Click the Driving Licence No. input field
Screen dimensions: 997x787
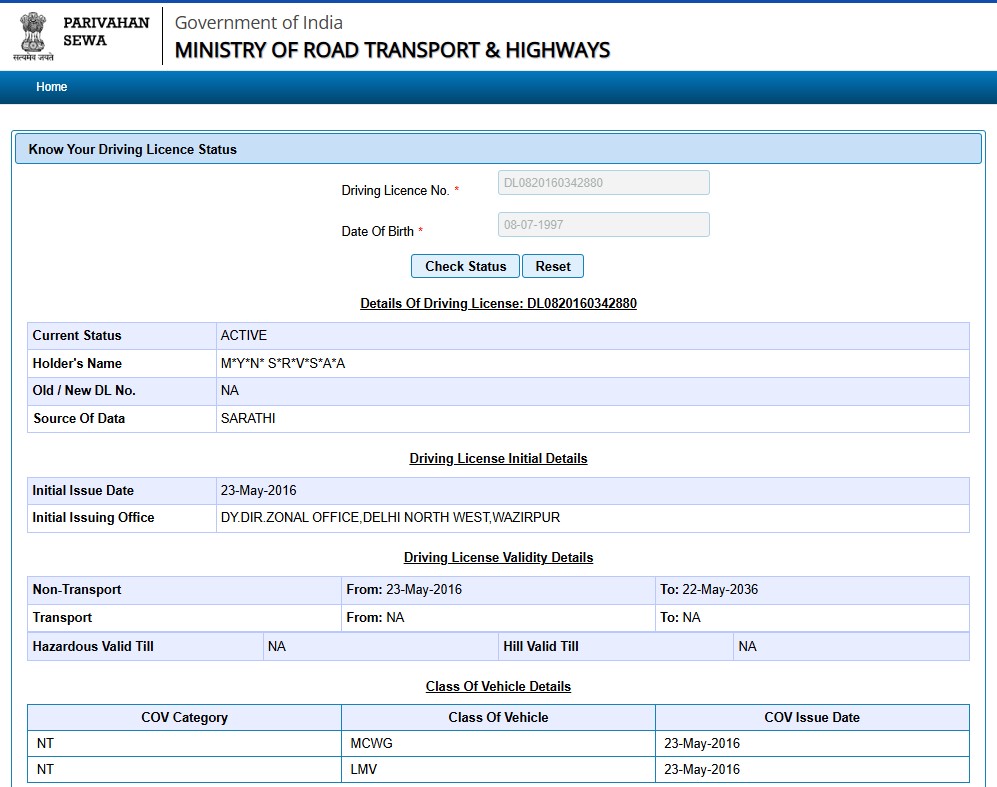pyautogui.click(x=603, y=183)
